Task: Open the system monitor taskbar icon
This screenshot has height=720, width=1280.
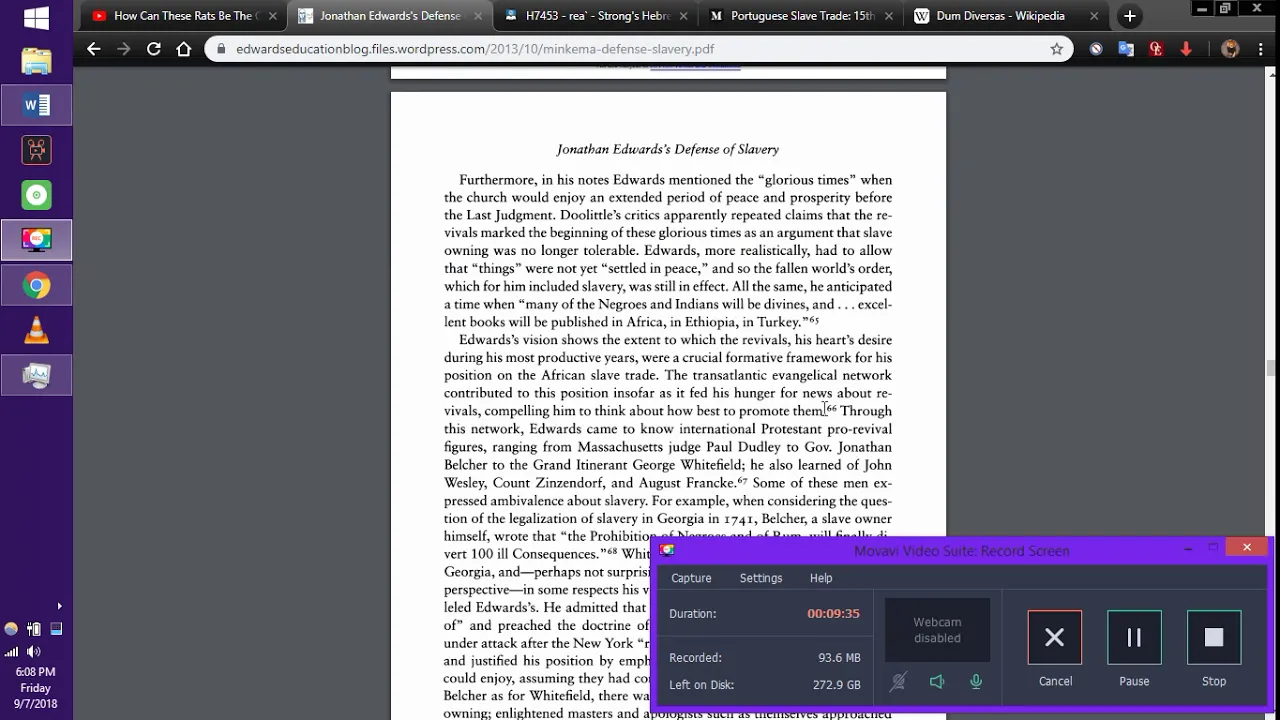Action: [36, 376]
